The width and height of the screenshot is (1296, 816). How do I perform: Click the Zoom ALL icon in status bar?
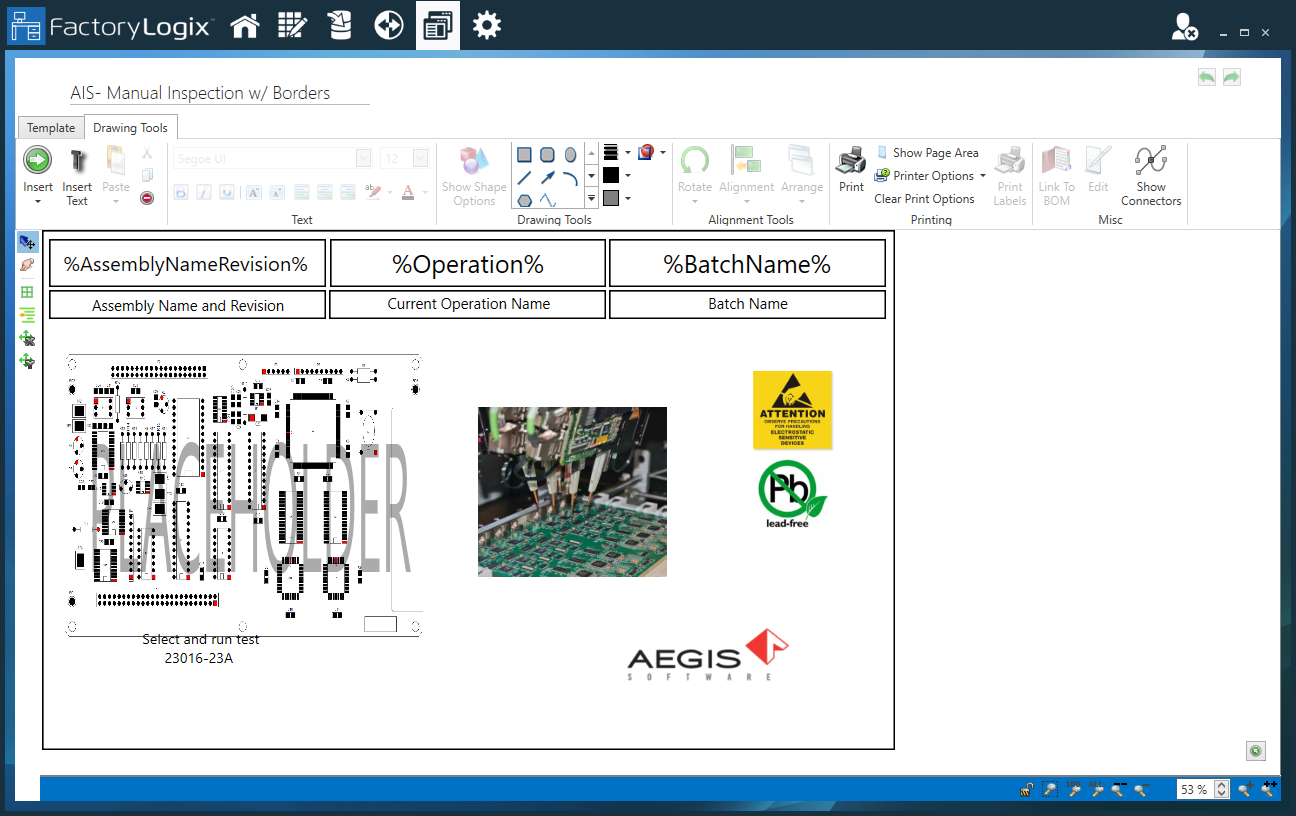[1096, 789]
